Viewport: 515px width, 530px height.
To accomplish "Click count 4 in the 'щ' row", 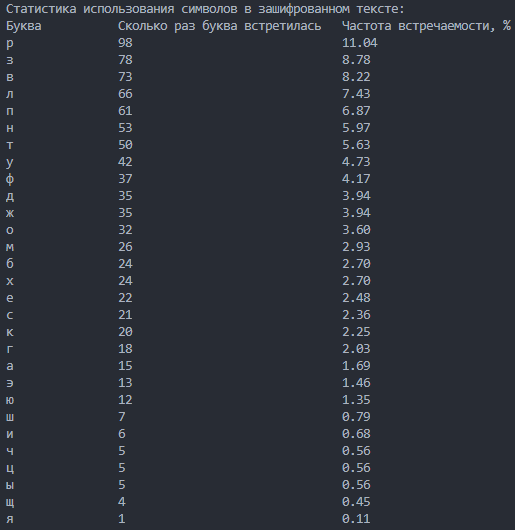I will click(x=122, y=502).
